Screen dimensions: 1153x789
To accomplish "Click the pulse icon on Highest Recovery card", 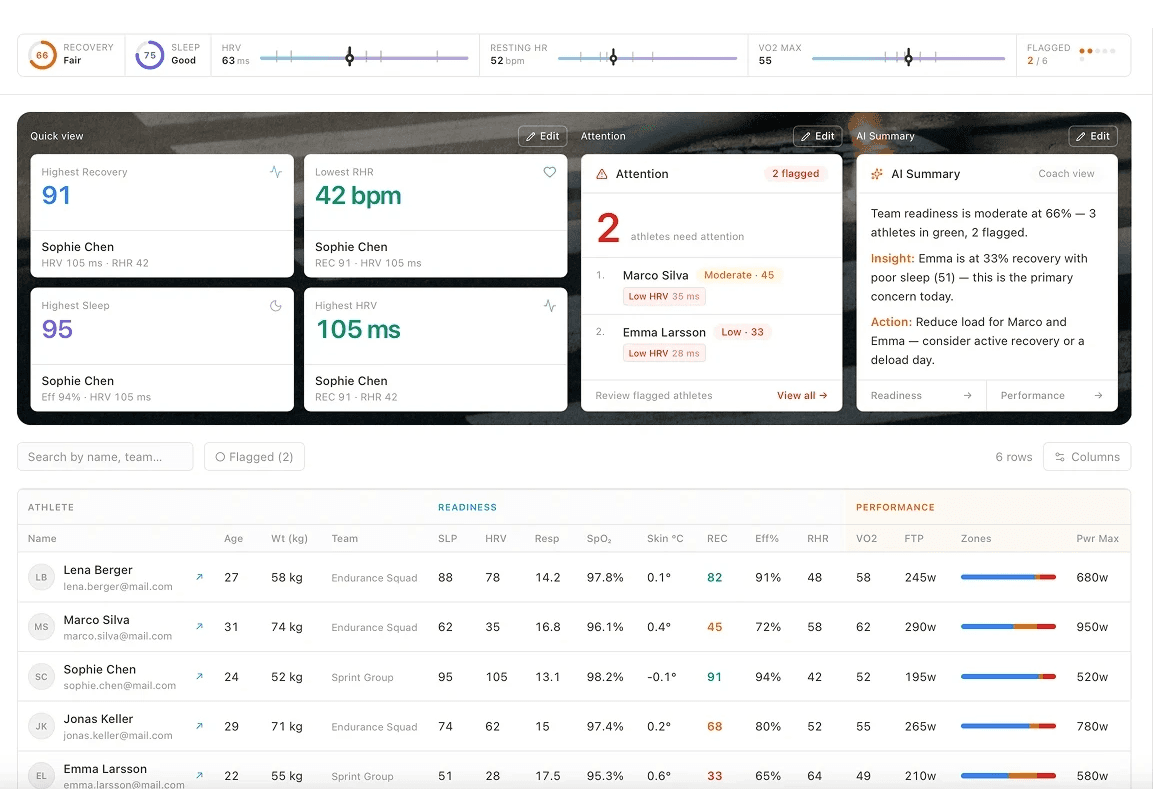I will point(276,172).
